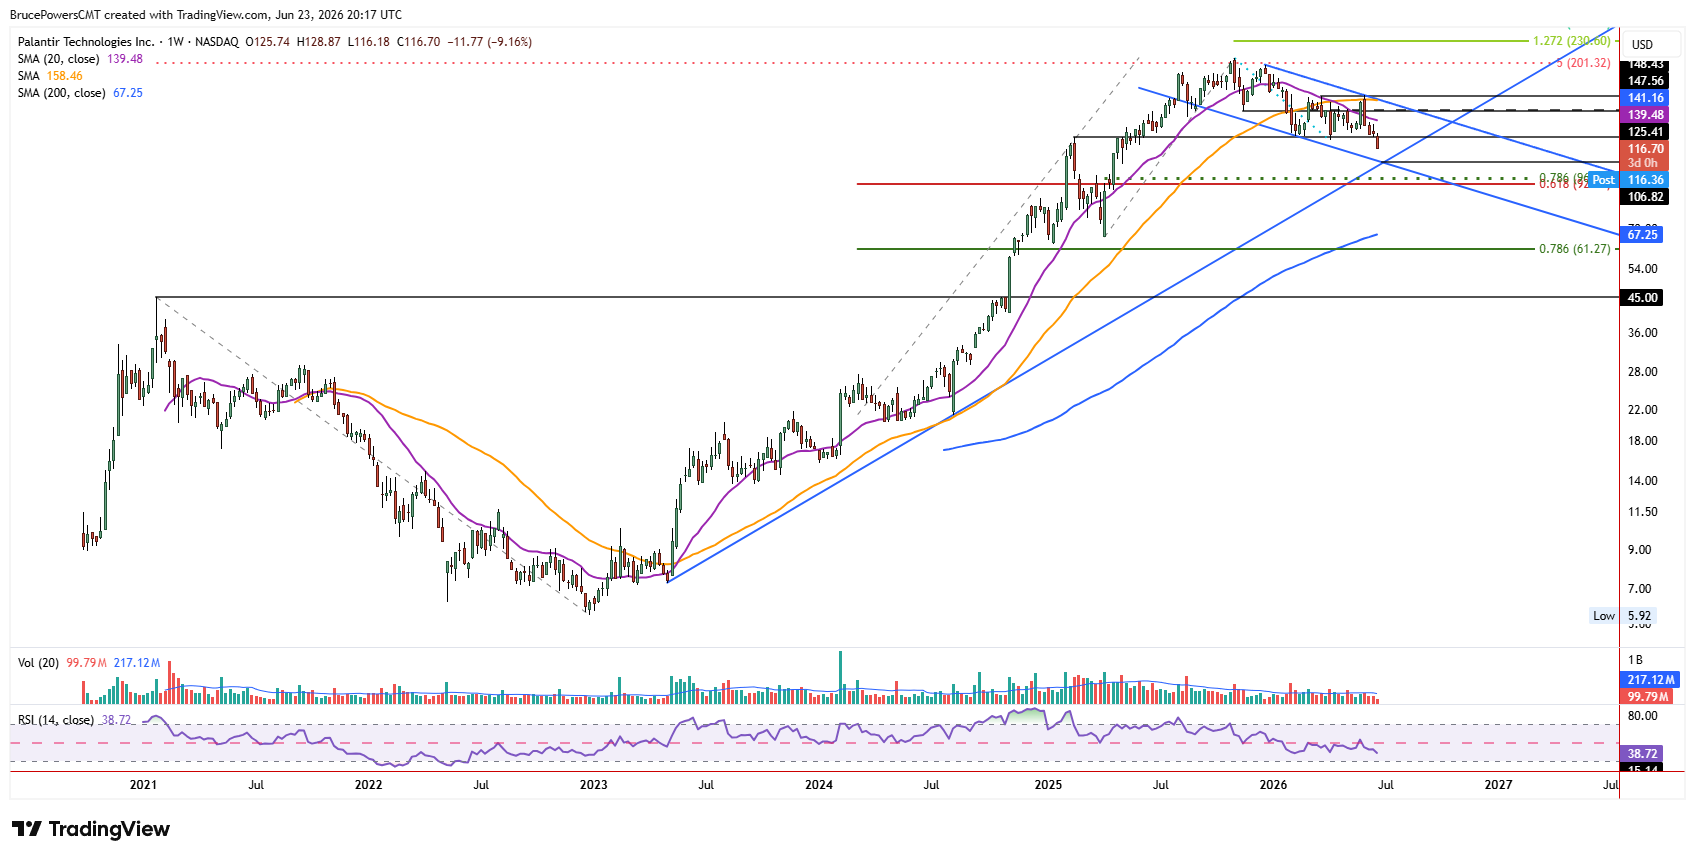
Task: Click the 80.00 RSI axis value
Action: click(x=1642, y=716)
